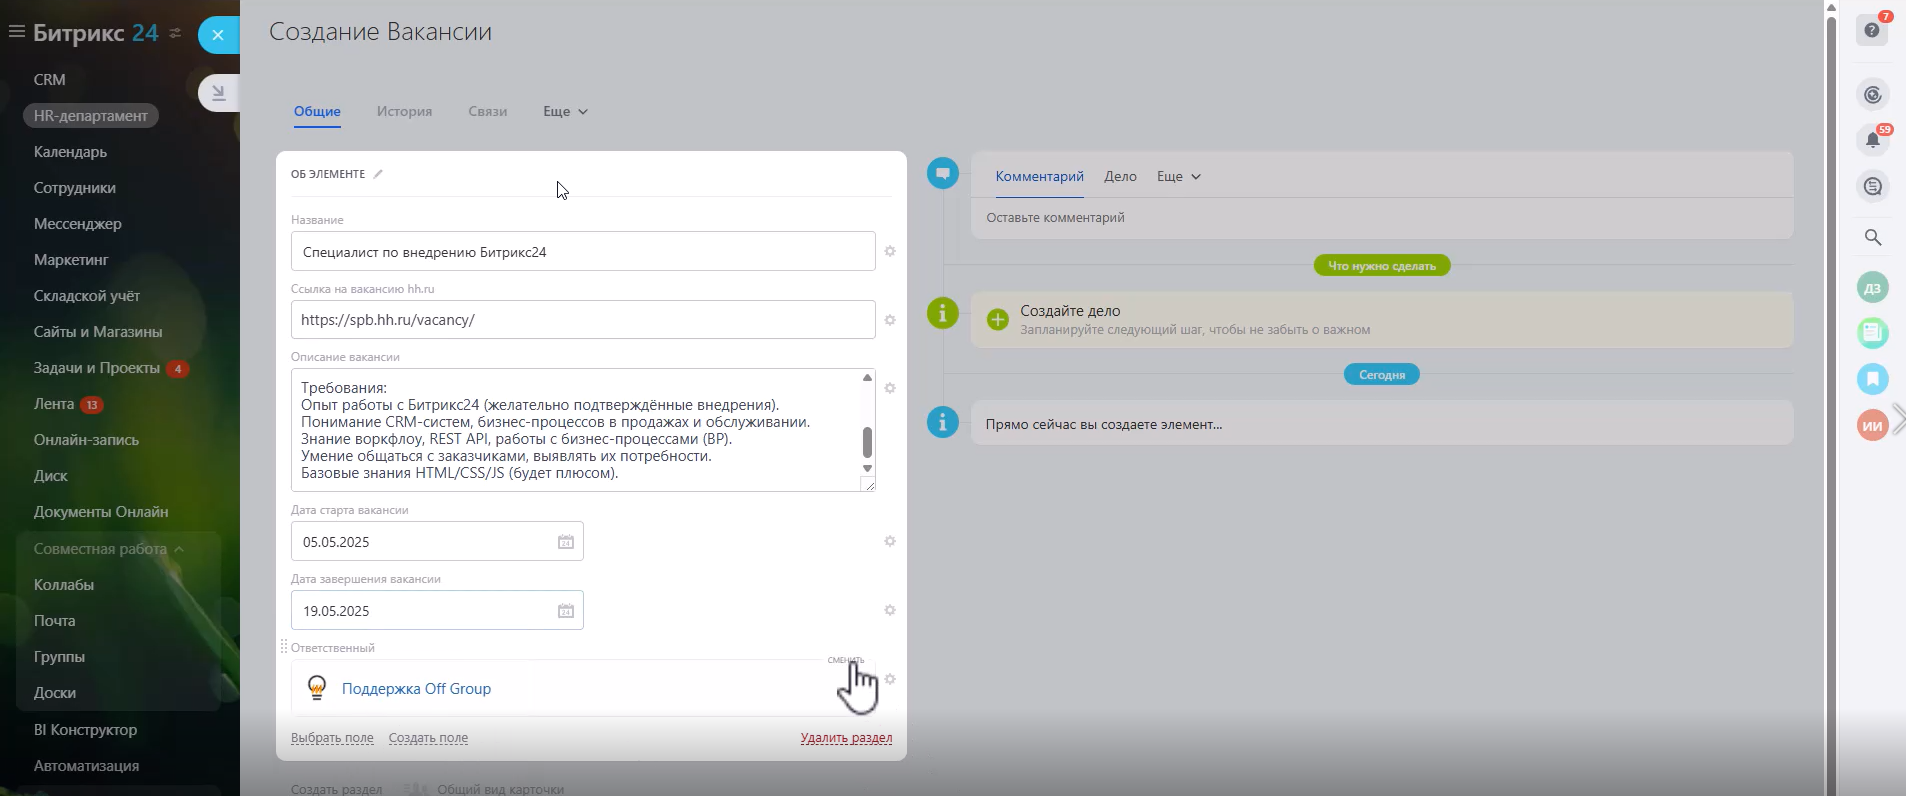Image resolution: width=1906 pixels, height=796 pixels.
Task: Click the search magnifier icon in right panel
Action: point(1872,237)
